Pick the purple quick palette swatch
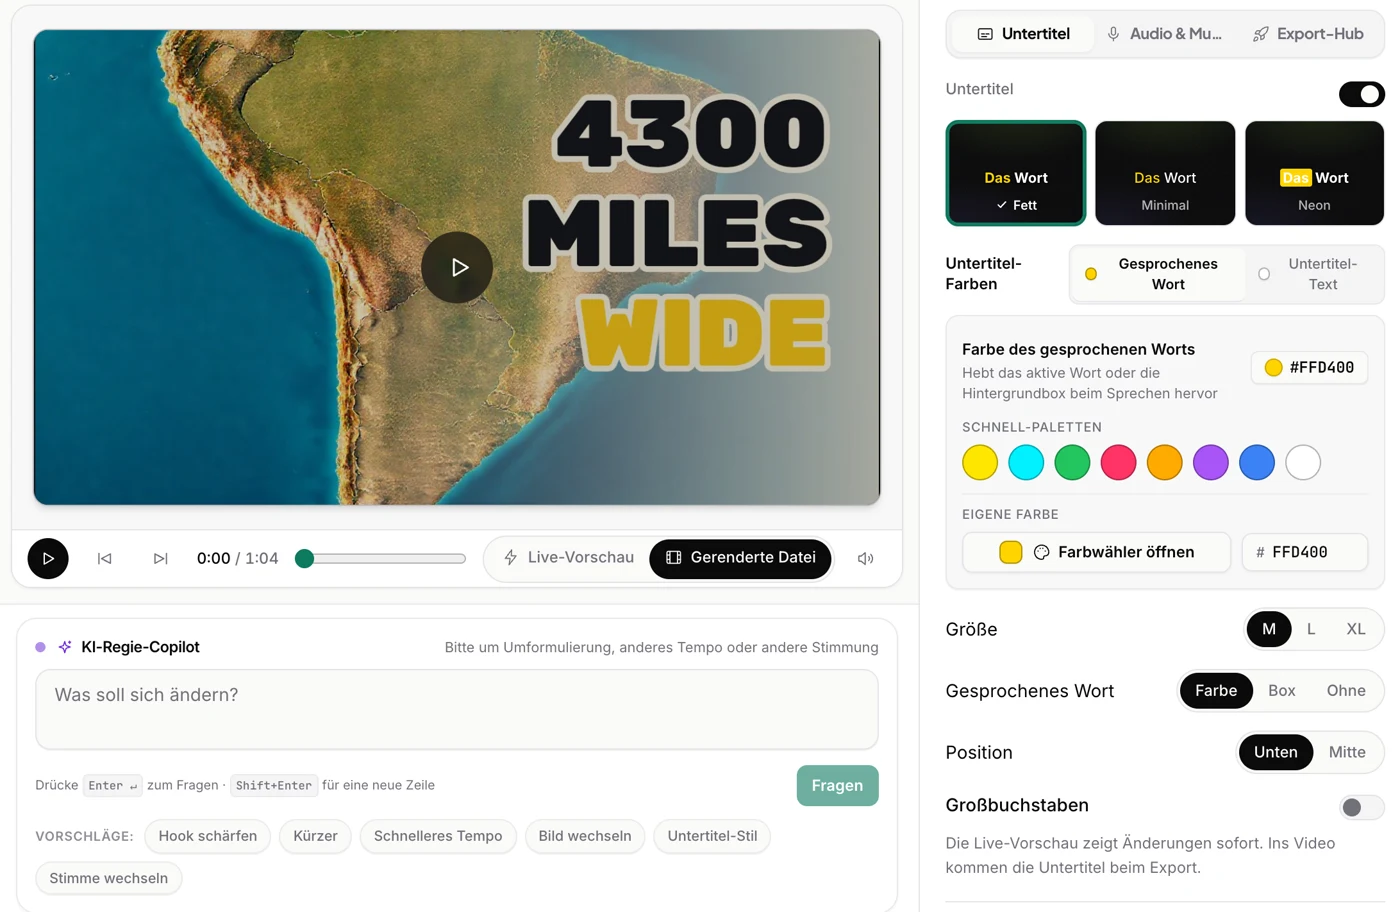The image size is (1400, 912). (x=1211, y=462)
